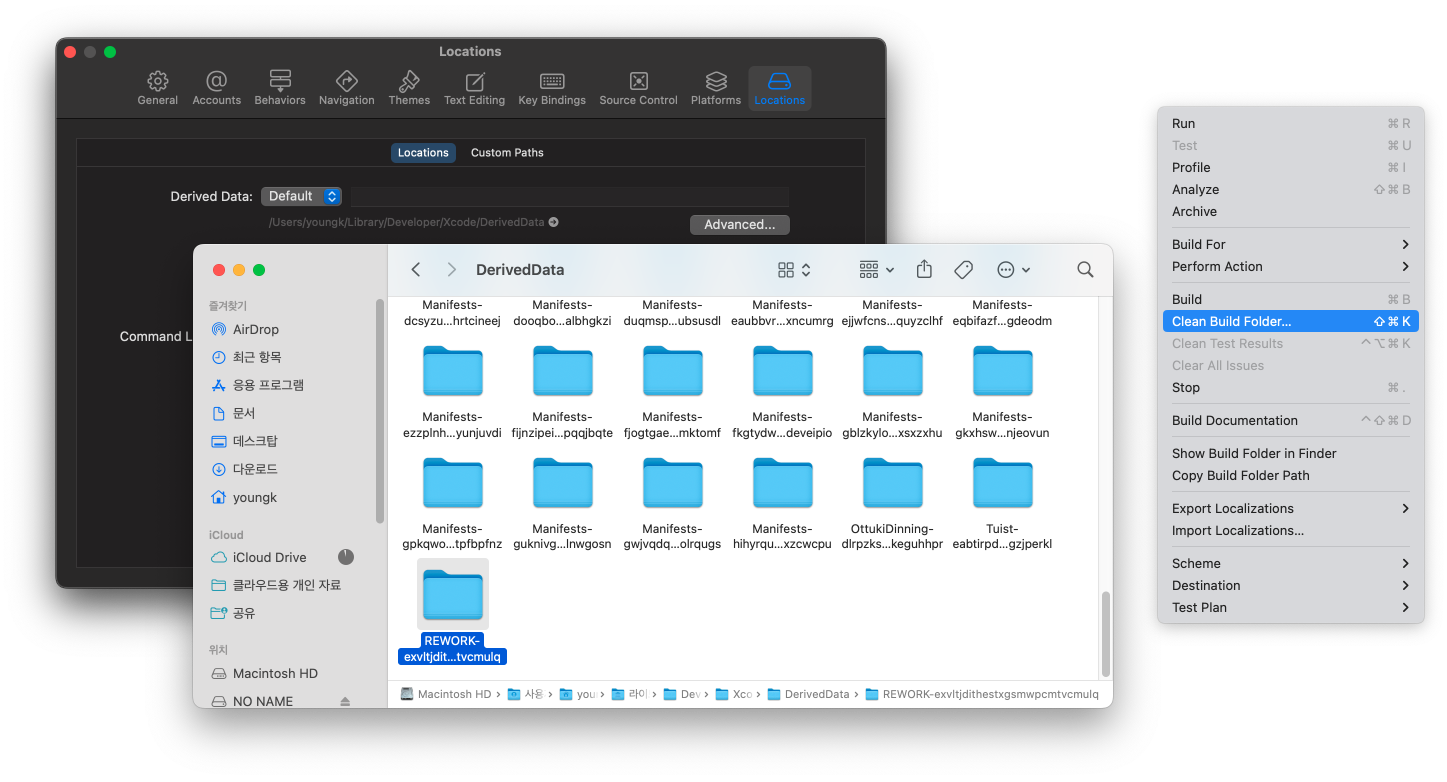1447x782 pixels.
Task: Click Finder tag icon
Action: [964, 270]
